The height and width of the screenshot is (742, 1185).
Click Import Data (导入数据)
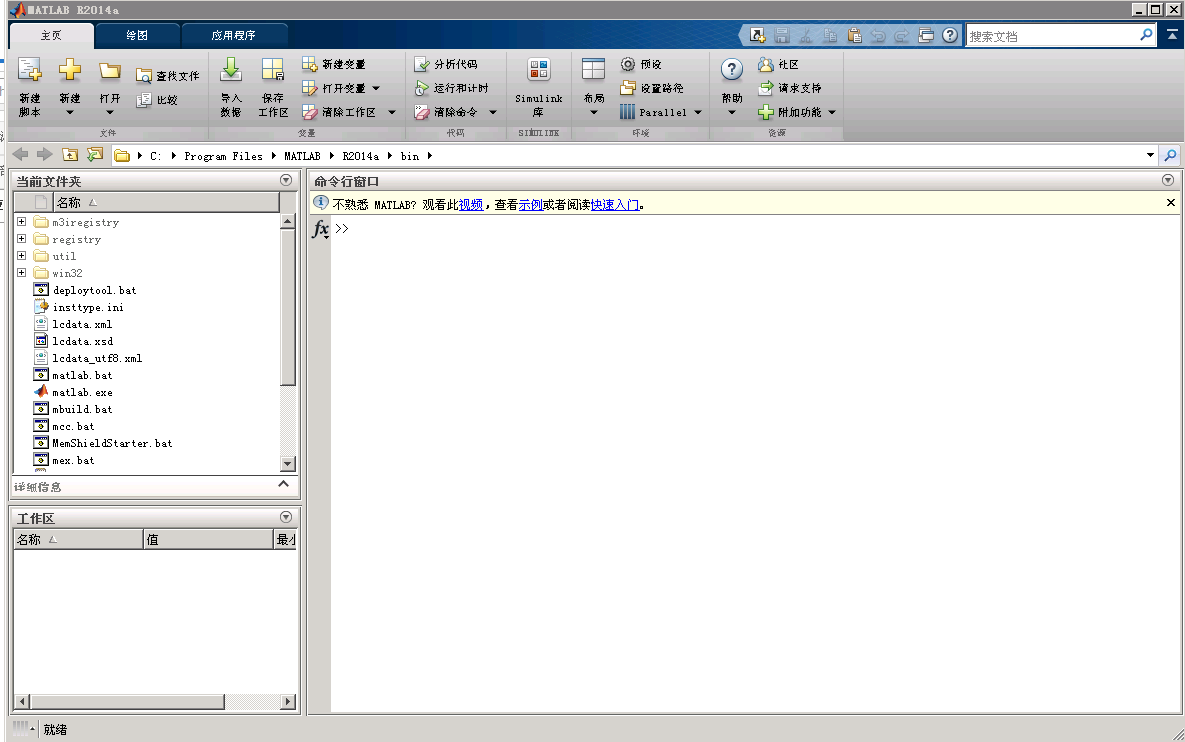pos(231,88)
